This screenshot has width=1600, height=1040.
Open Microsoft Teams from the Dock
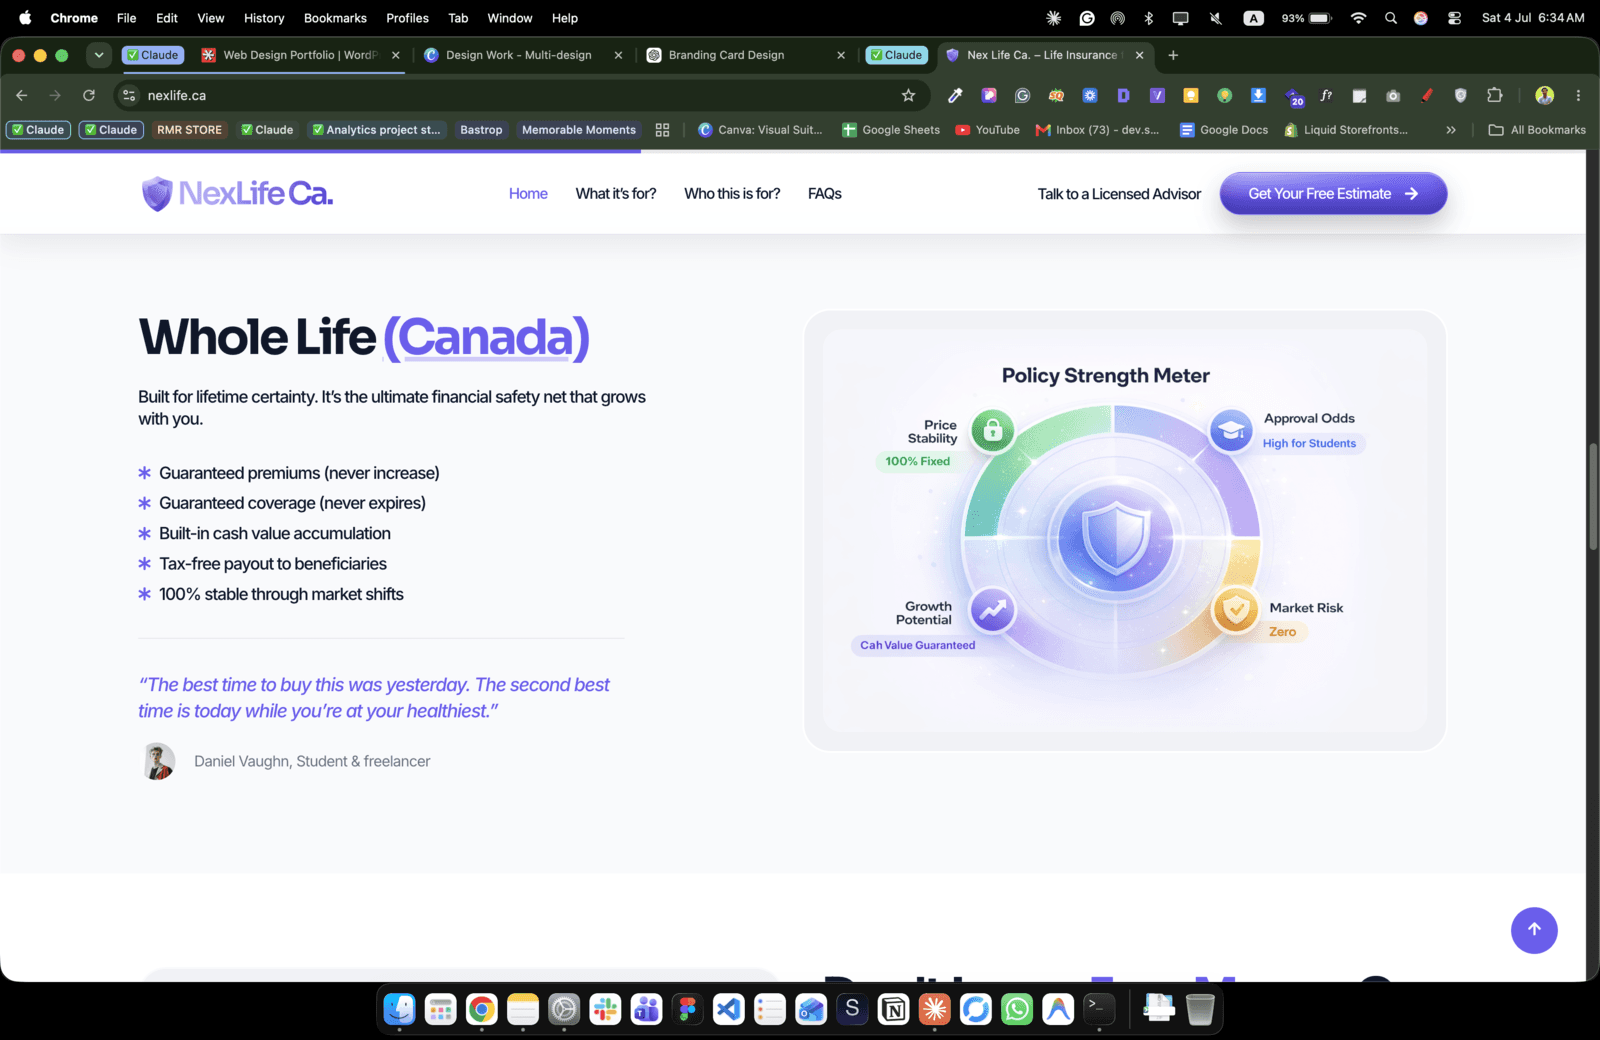pyautogui.click(x=646, y=1009)
